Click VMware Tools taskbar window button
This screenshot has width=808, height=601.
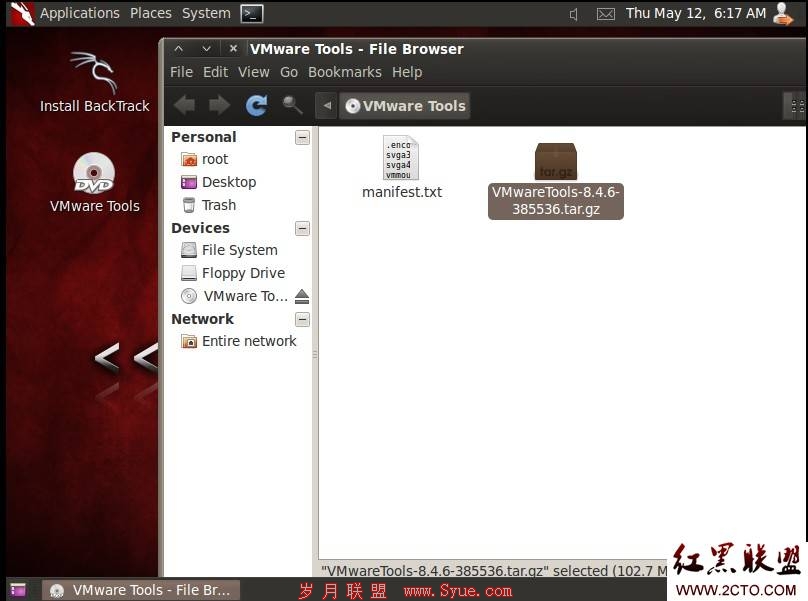141,590
